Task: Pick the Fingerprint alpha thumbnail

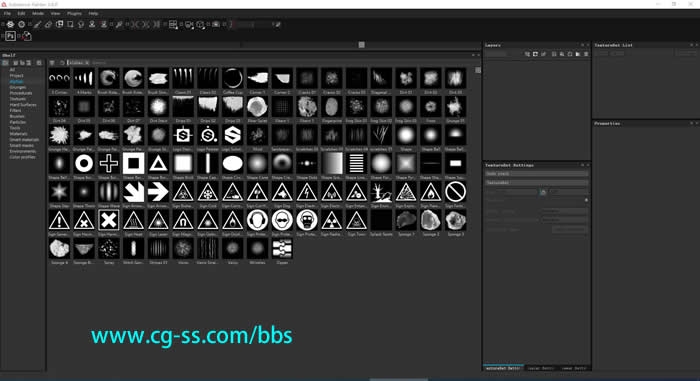Action: tap(332, 107)
